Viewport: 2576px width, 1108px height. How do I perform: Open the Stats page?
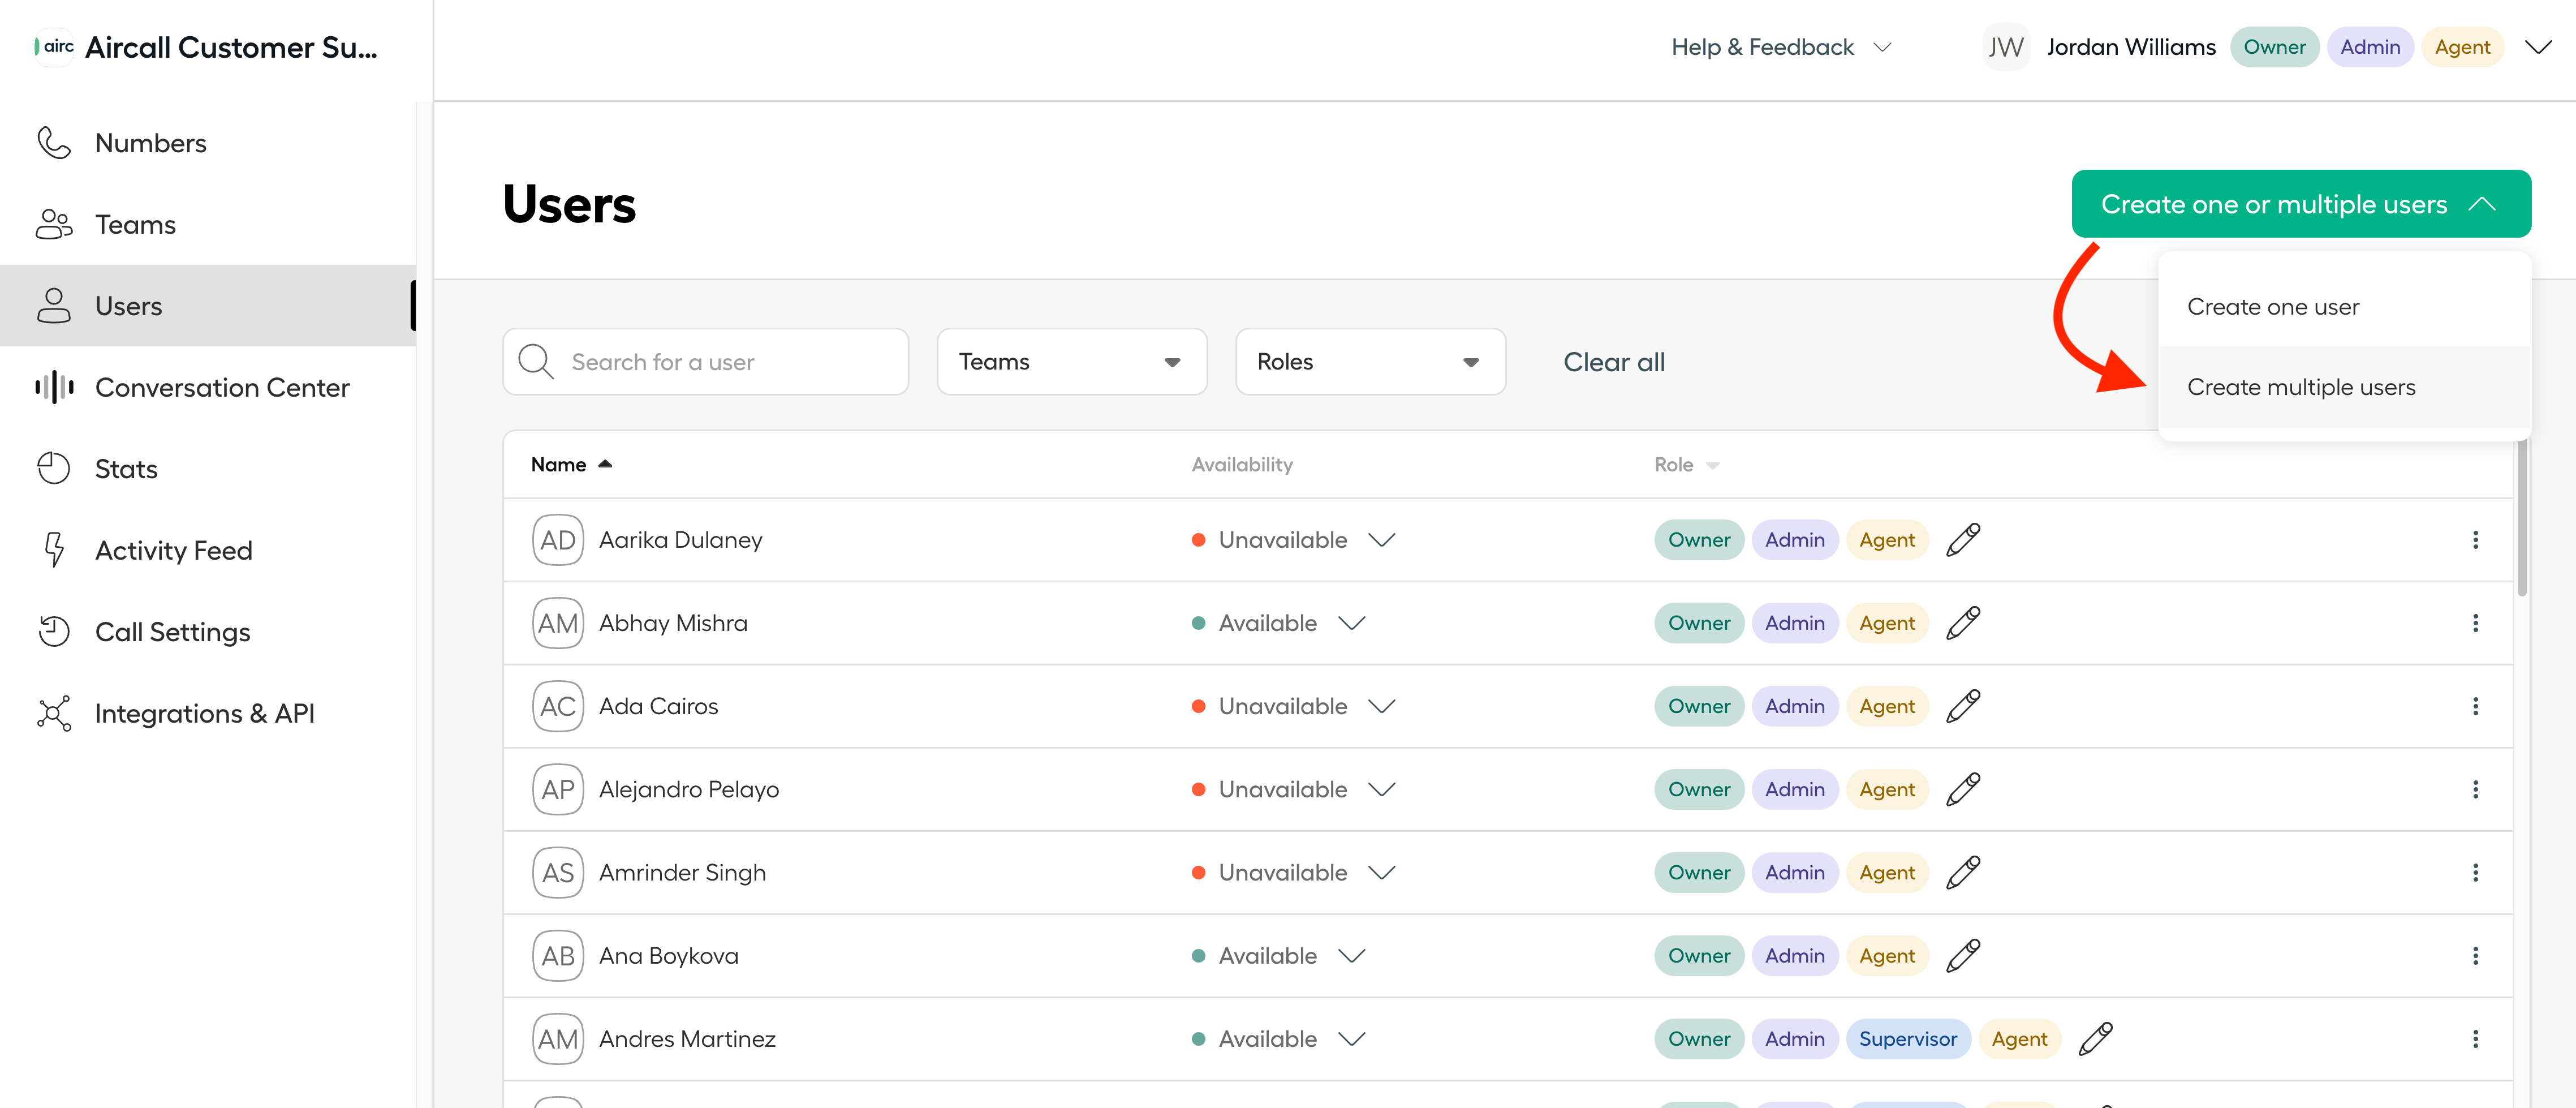pyautogui.click(x=208, y=469)
